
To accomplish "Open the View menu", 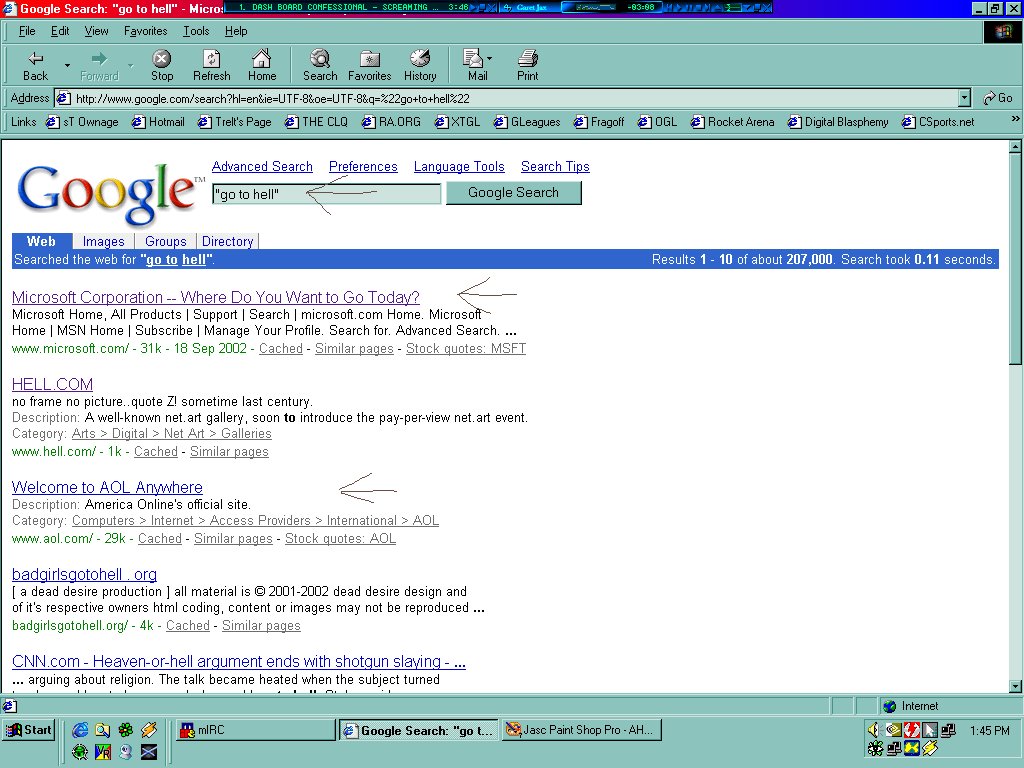I will click(x=96, y=31).
